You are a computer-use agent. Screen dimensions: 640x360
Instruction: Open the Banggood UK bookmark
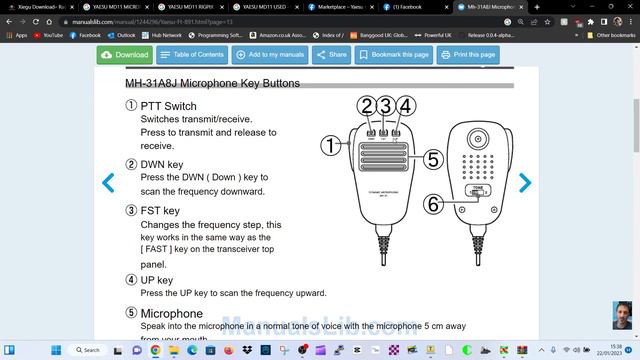(379, 36)
